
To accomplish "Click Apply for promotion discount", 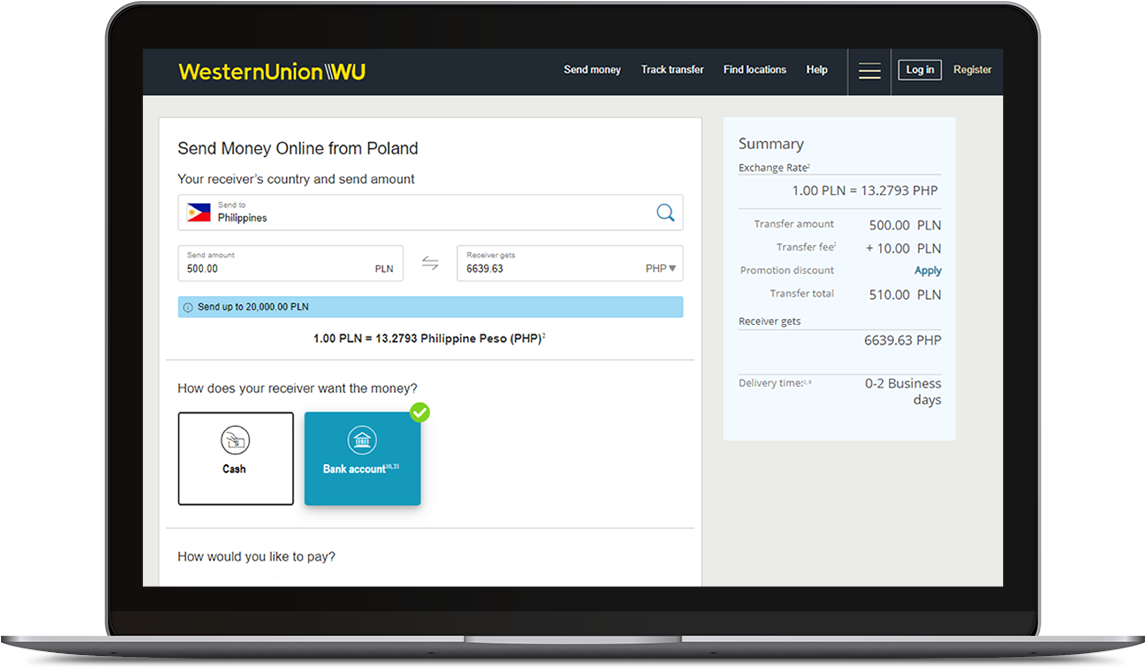I will pyautogui.click(x=928, y=270).
